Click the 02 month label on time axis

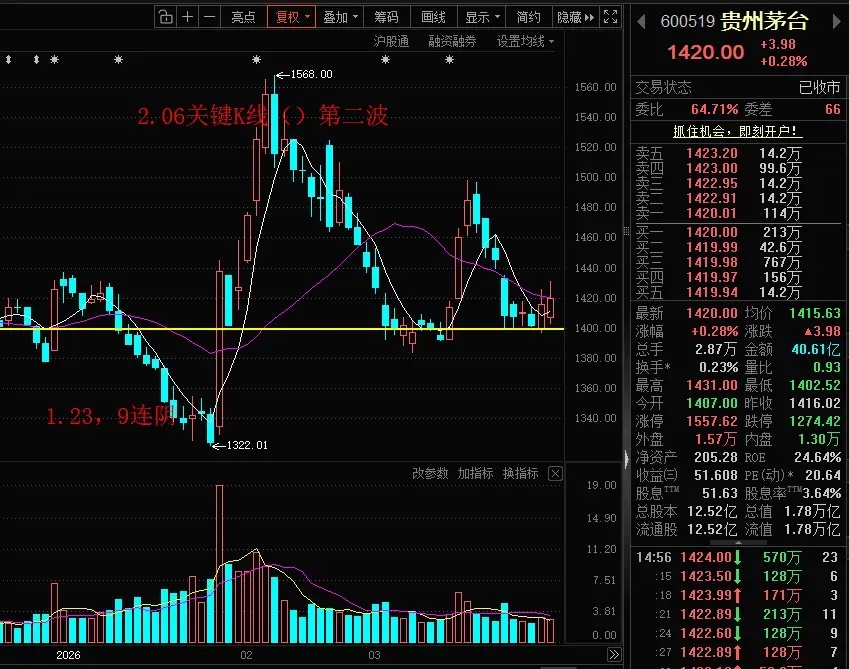pos(246,655)
